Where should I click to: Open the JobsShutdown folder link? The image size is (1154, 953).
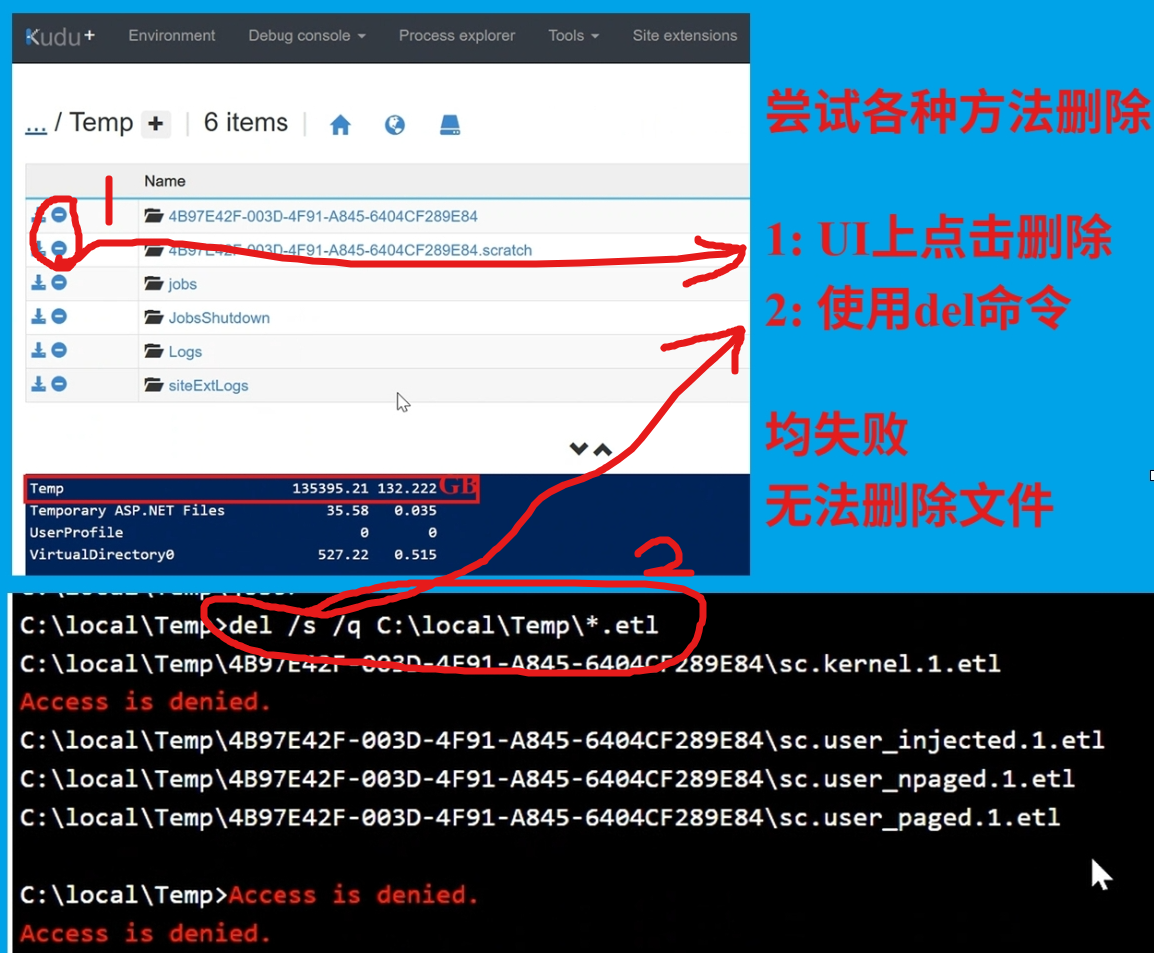(x=219, y=318)
